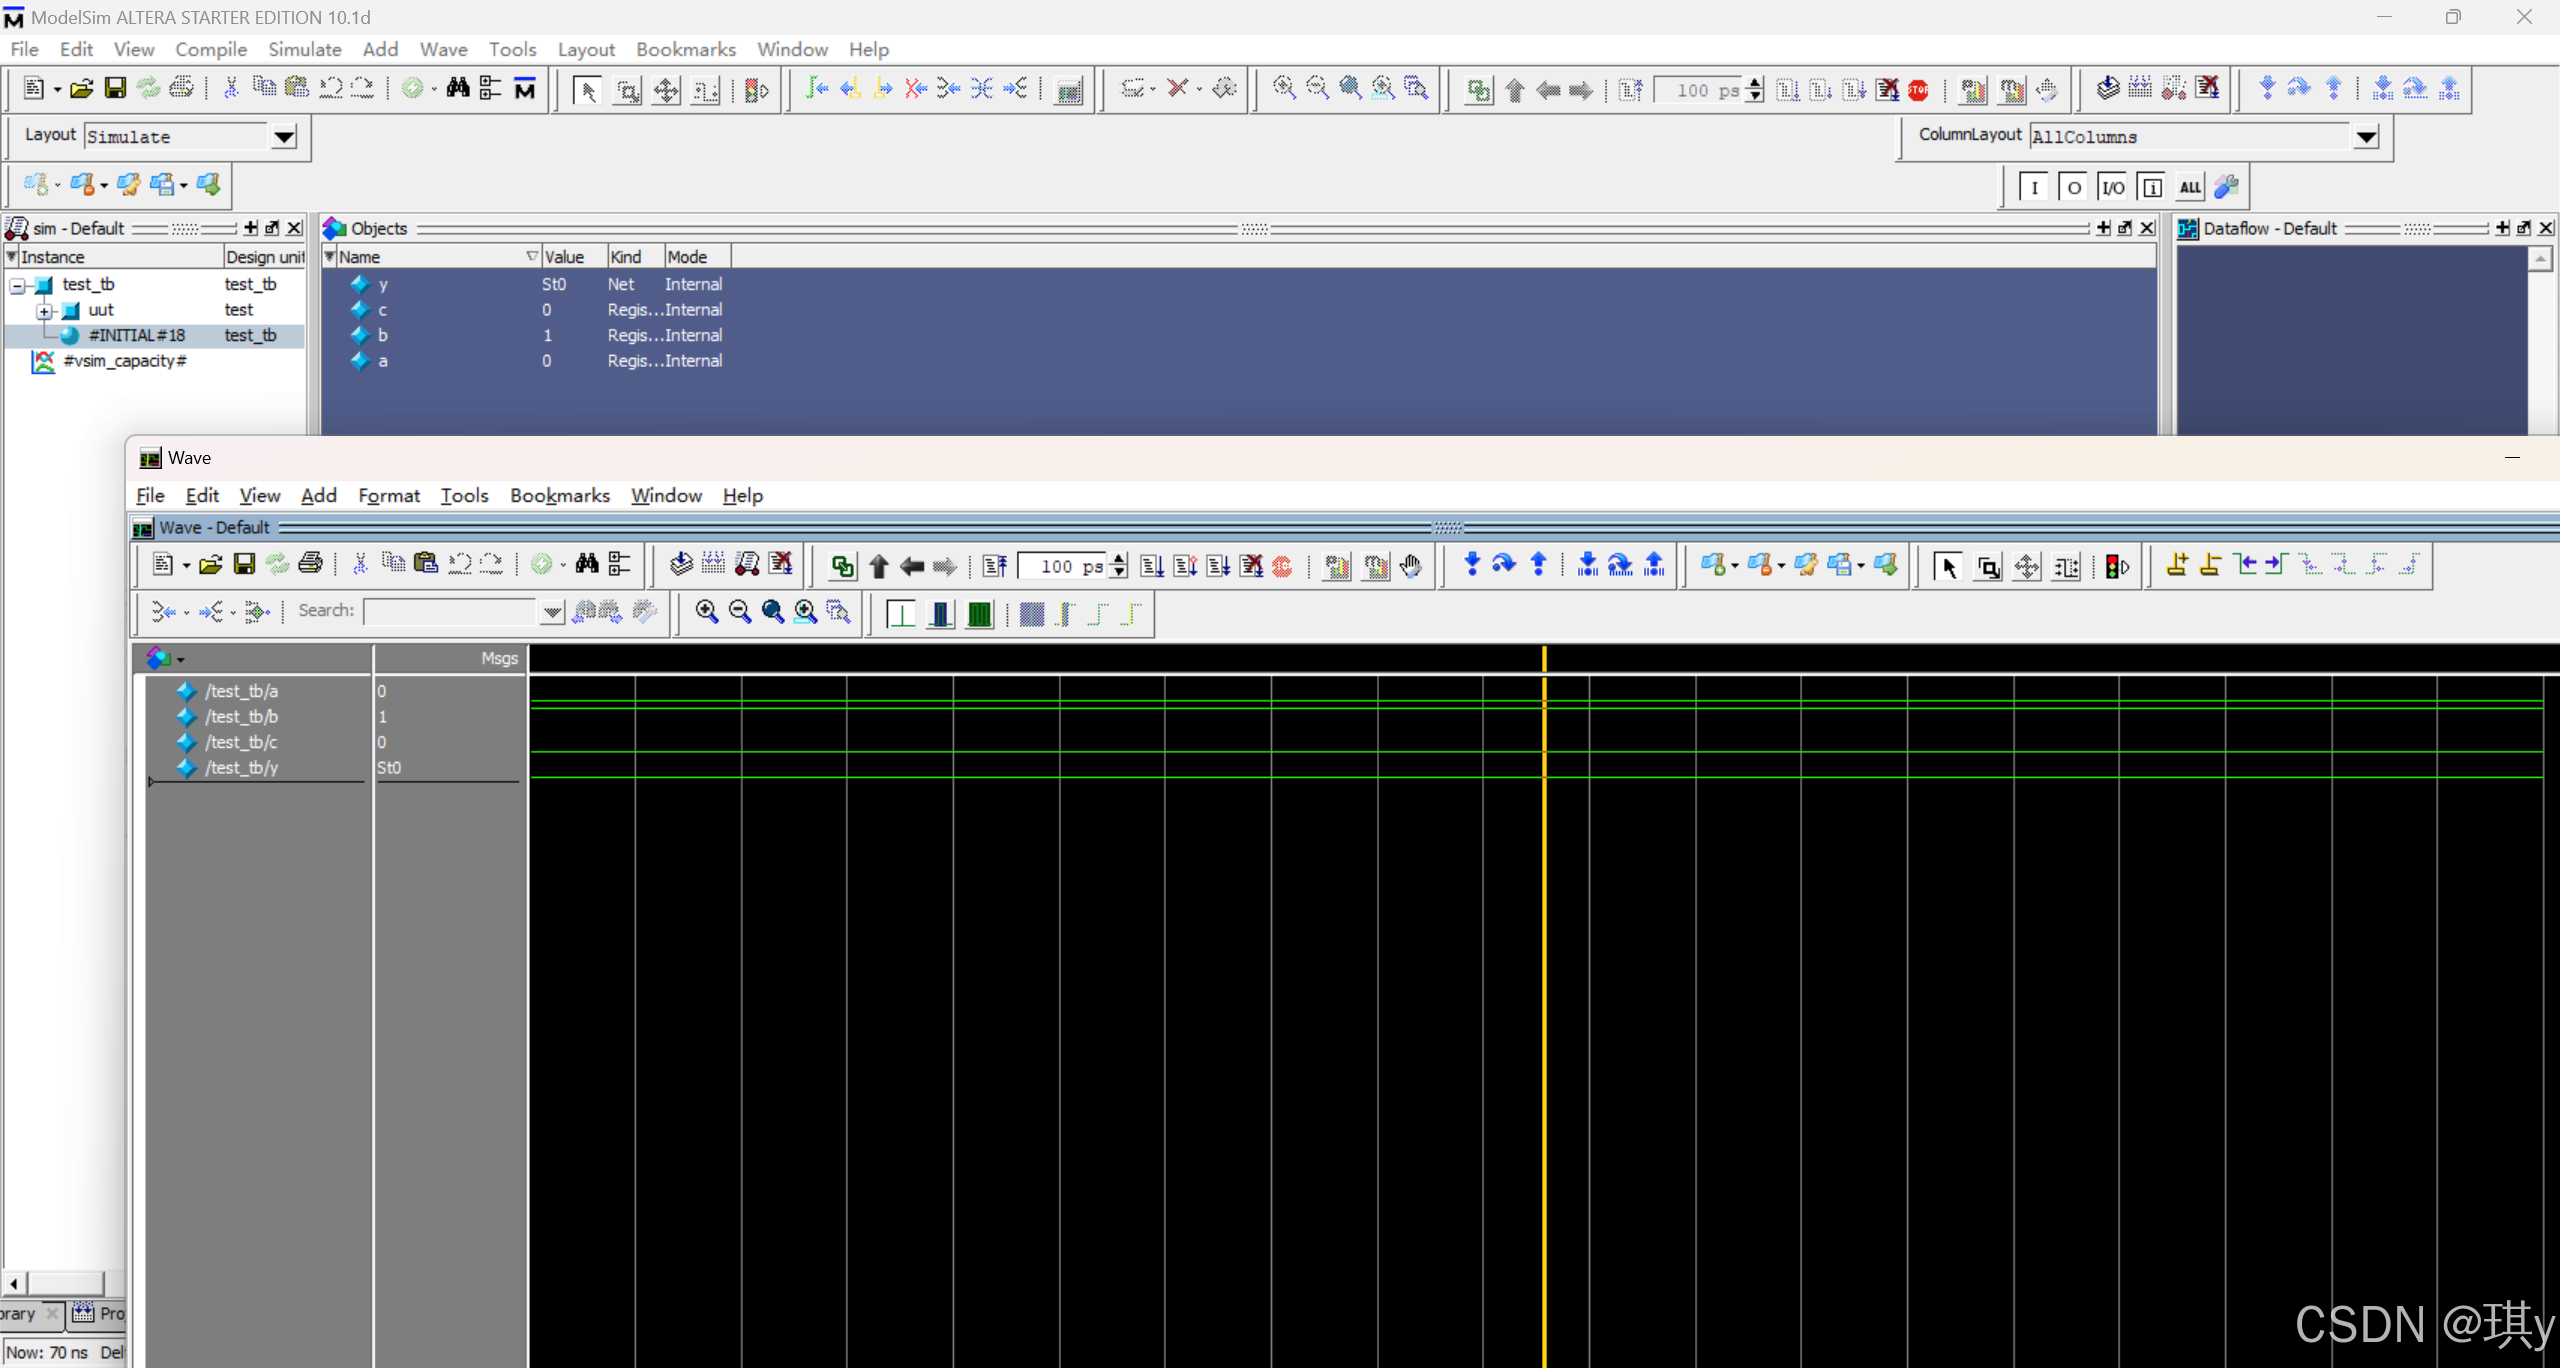Open Format menu in Wave window
2560x1368 pixels.
point(388,495)
